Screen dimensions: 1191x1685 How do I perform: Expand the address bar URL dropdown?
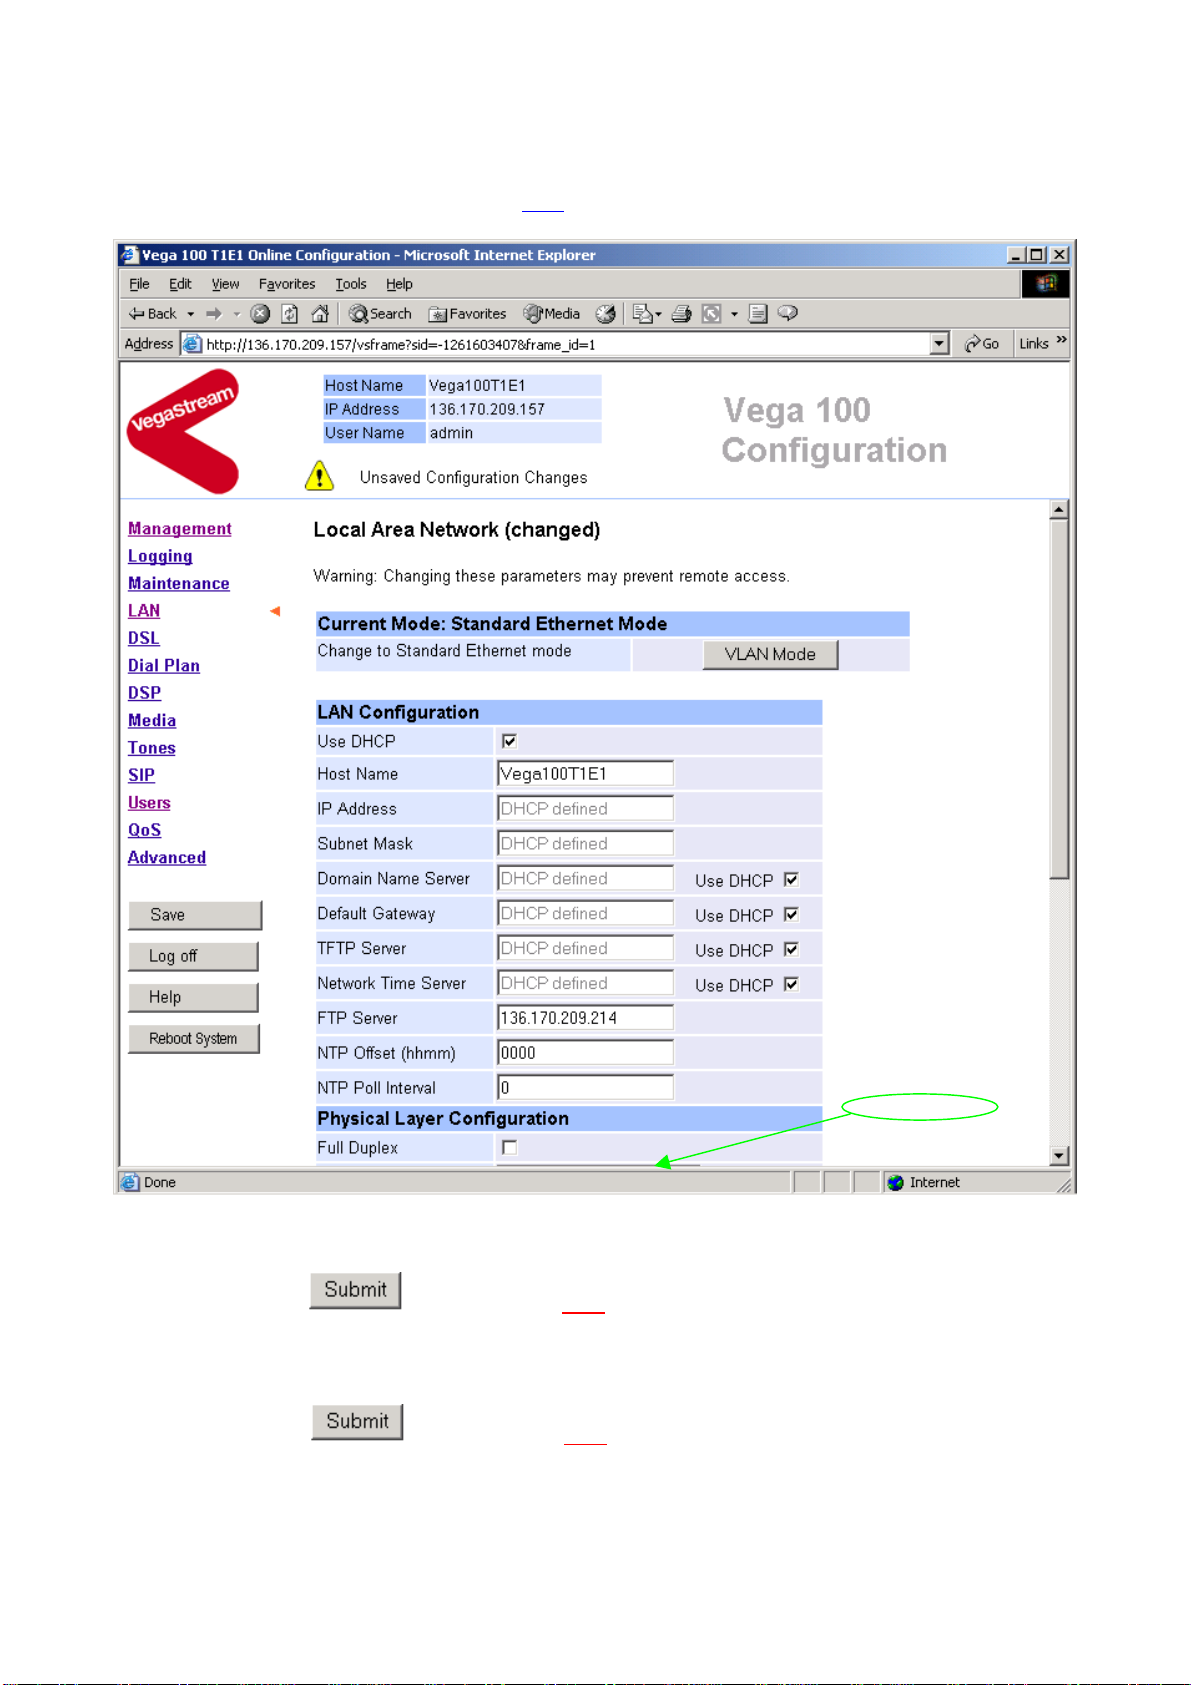939,344
